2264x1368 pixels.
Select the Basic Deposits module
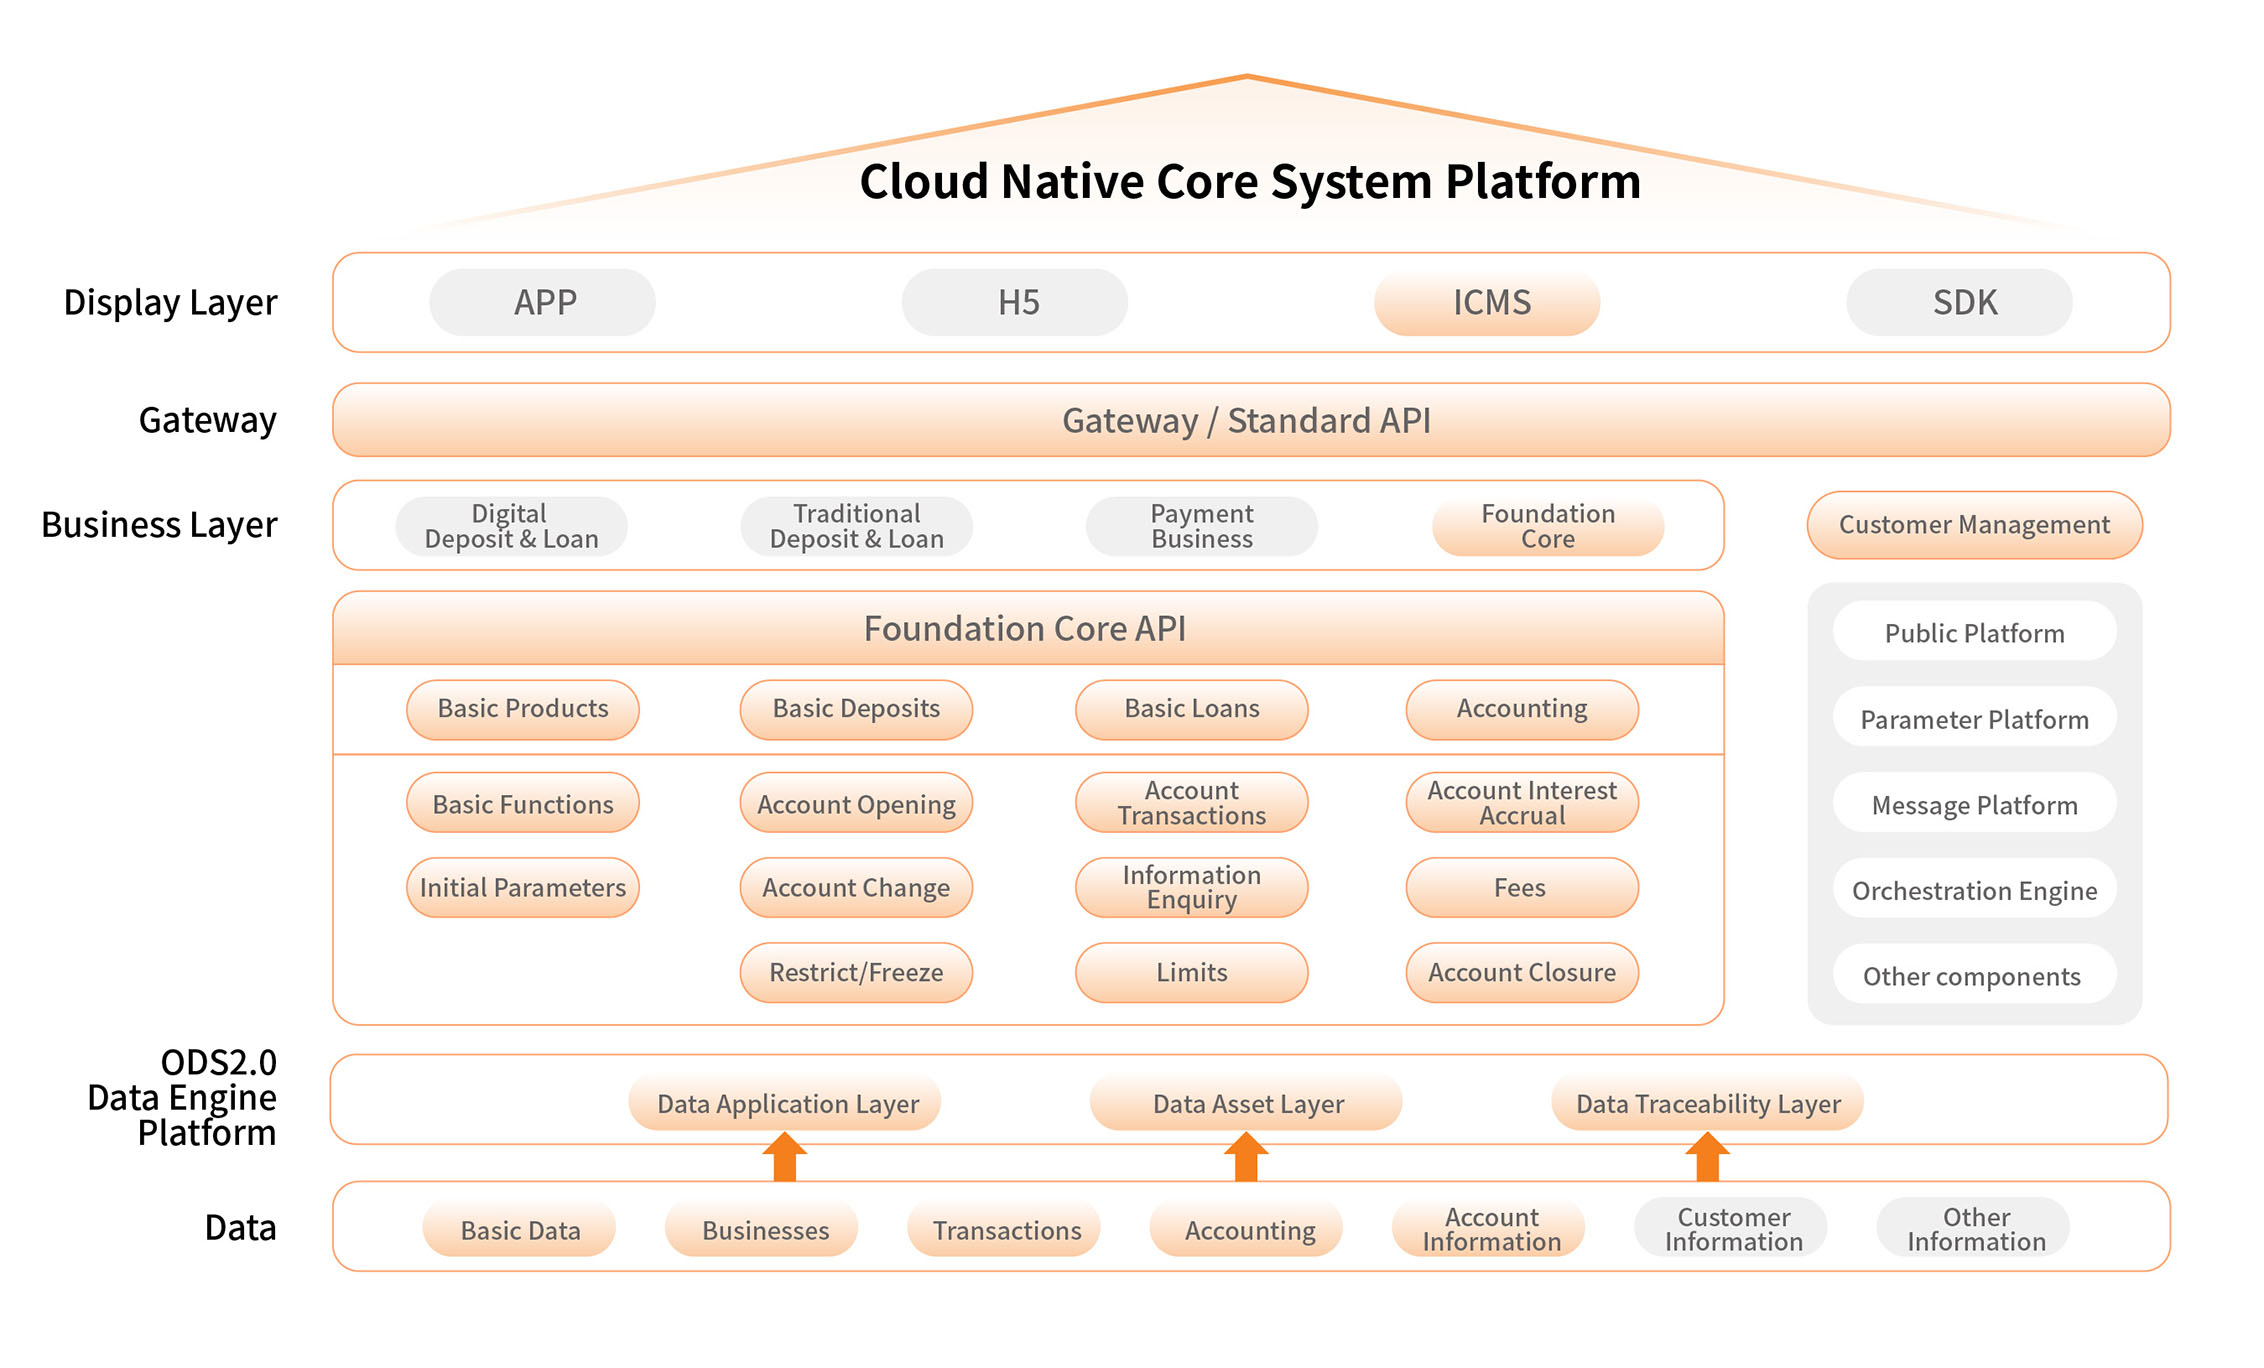point(856,709)
